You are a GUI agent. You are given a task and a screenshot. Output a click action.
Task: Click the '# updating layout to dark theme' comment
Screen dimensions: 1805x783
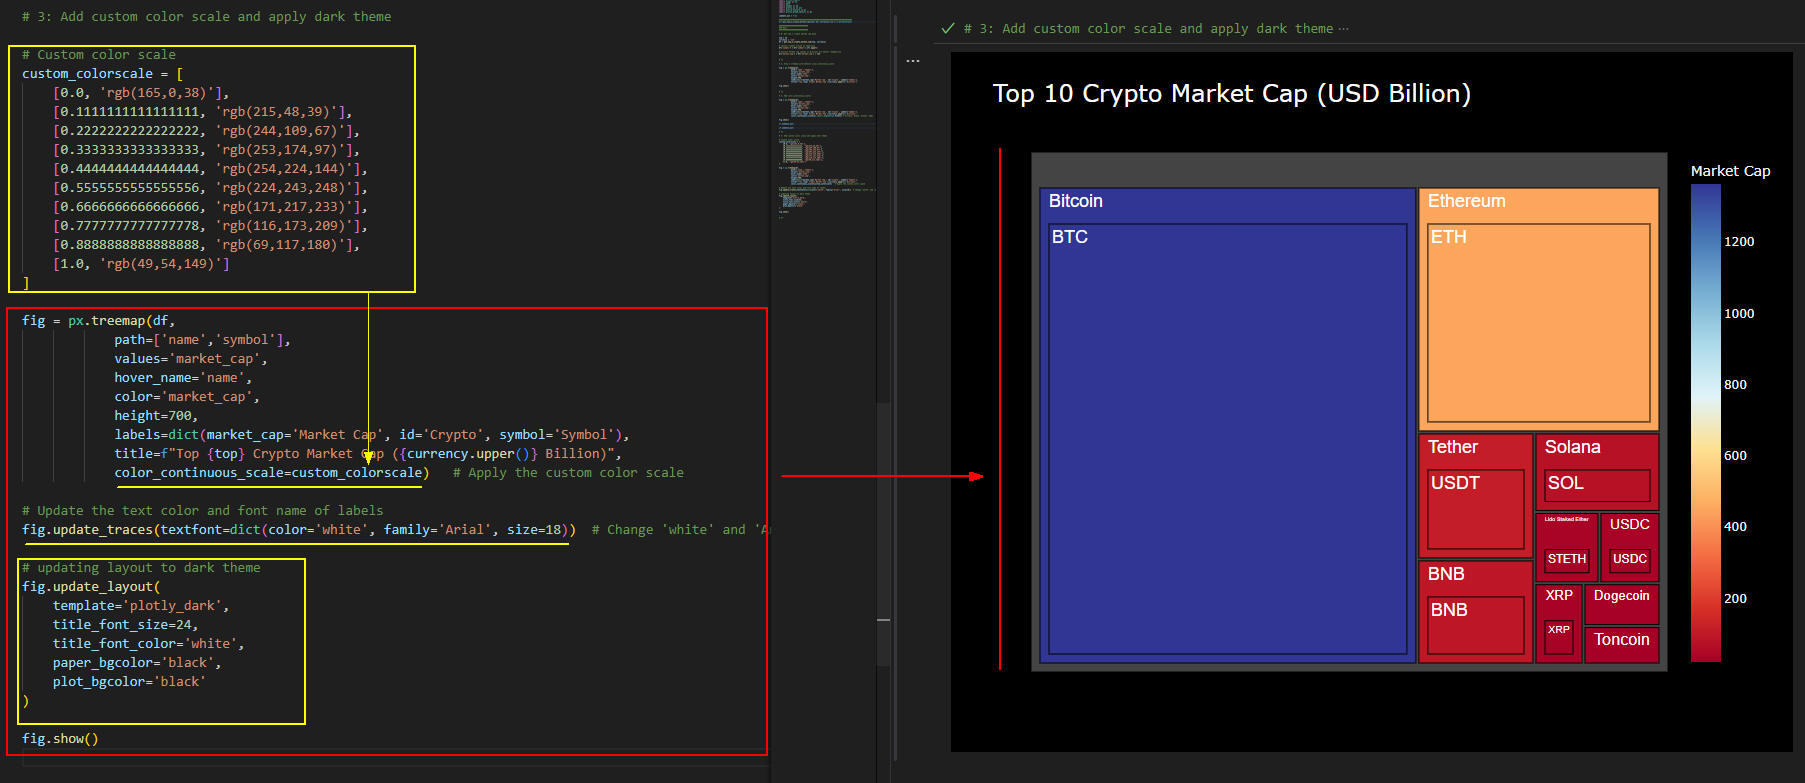click(x=141, y=568)
